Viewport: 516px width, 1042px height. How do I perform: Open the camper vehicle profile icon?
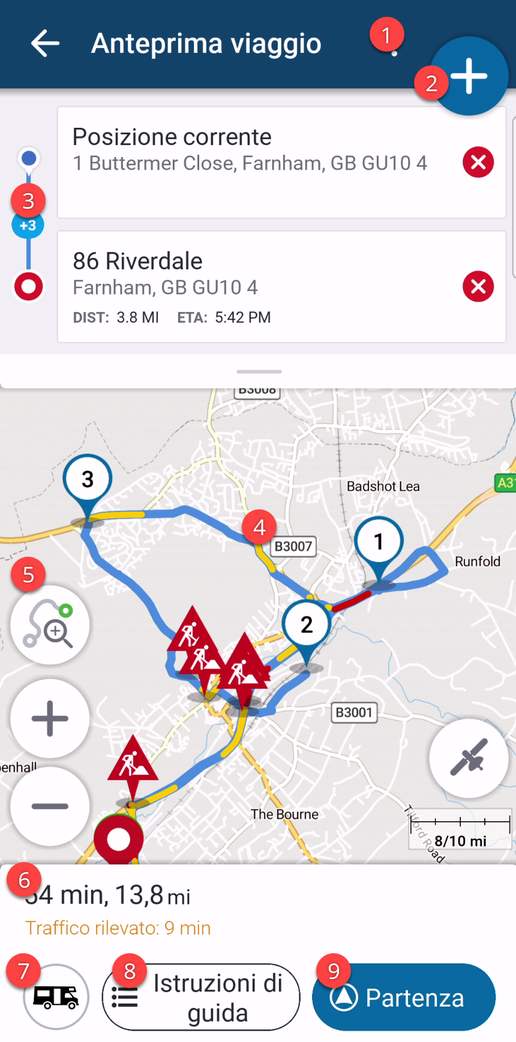[x=56, y=997]
